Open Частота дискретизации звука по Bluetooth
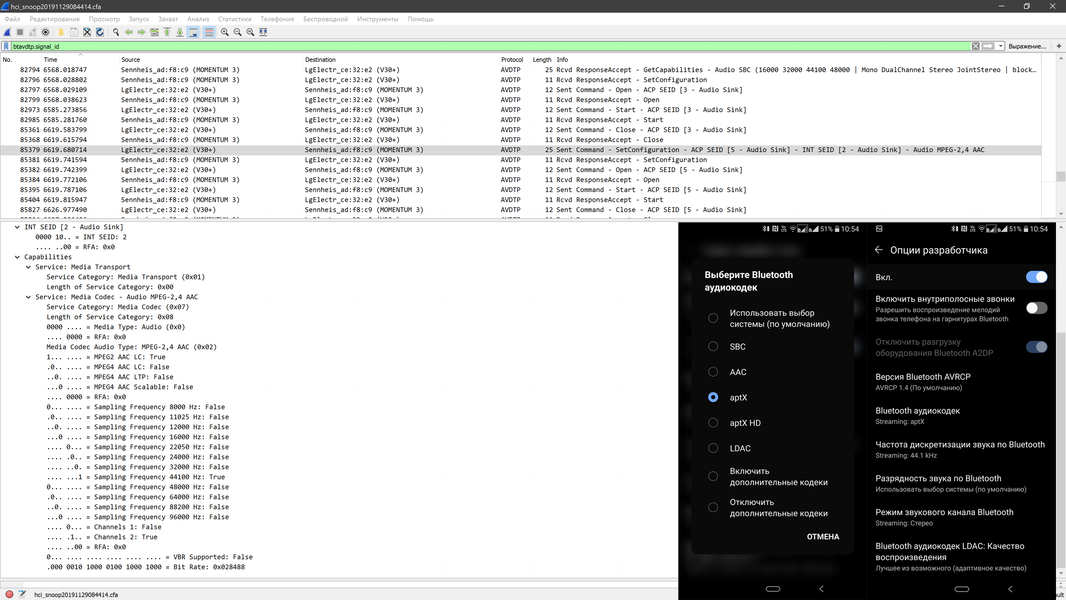The width and height of the screenshot is (1066, 600). [x=961, y=449]
